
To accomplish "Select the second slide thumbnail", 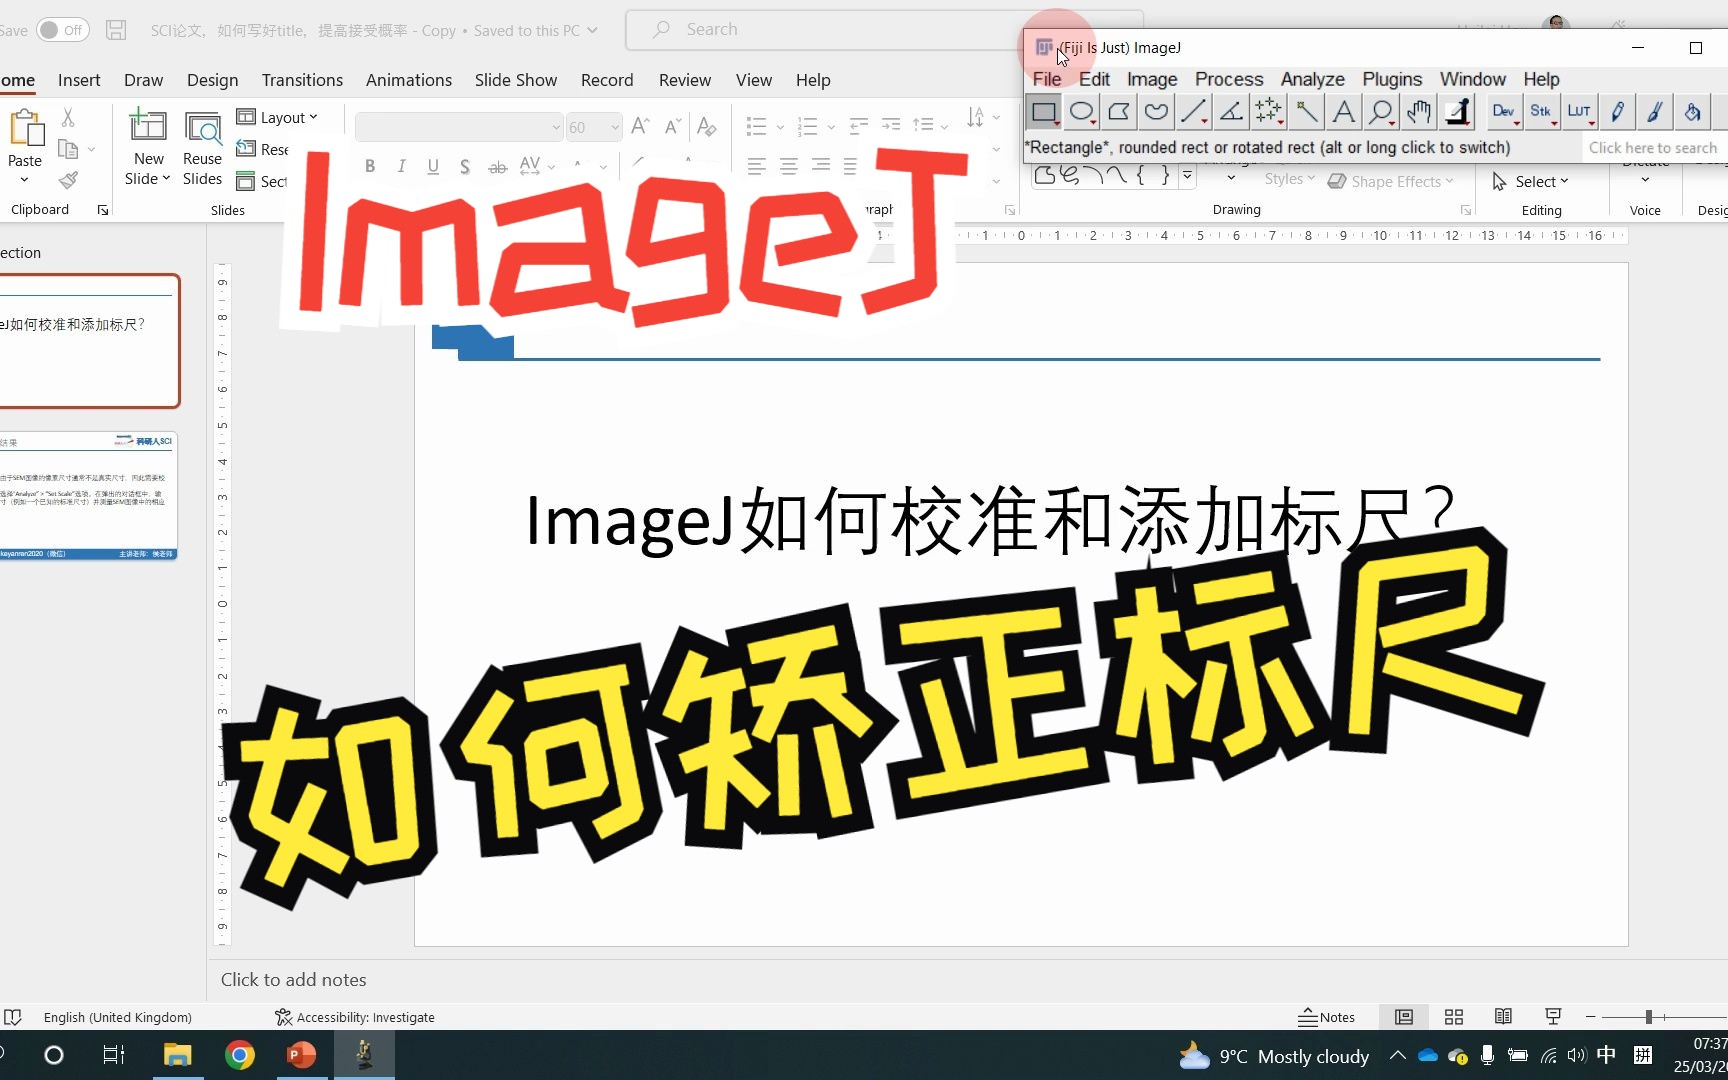I will (88, 495).
